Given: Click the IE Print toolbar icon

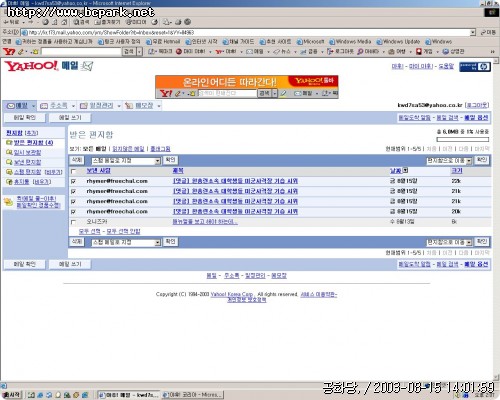Looking at the screenshot, I should [x=178, y=22].
